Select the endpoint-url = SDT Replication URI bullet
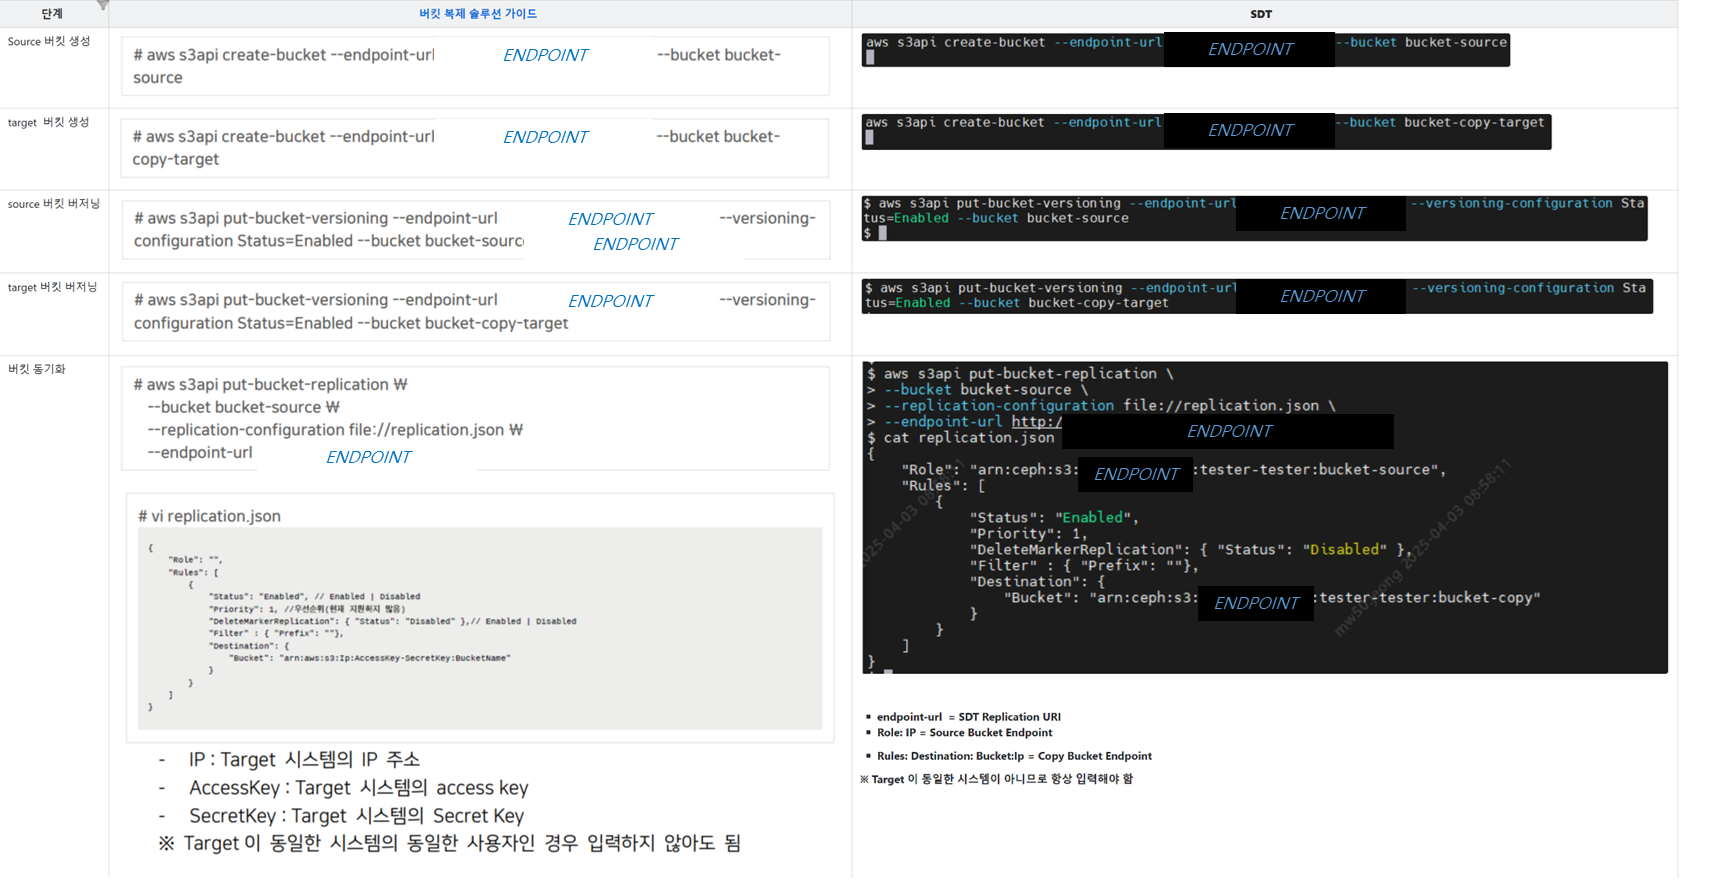1728x882 pixels. [968, 717]
